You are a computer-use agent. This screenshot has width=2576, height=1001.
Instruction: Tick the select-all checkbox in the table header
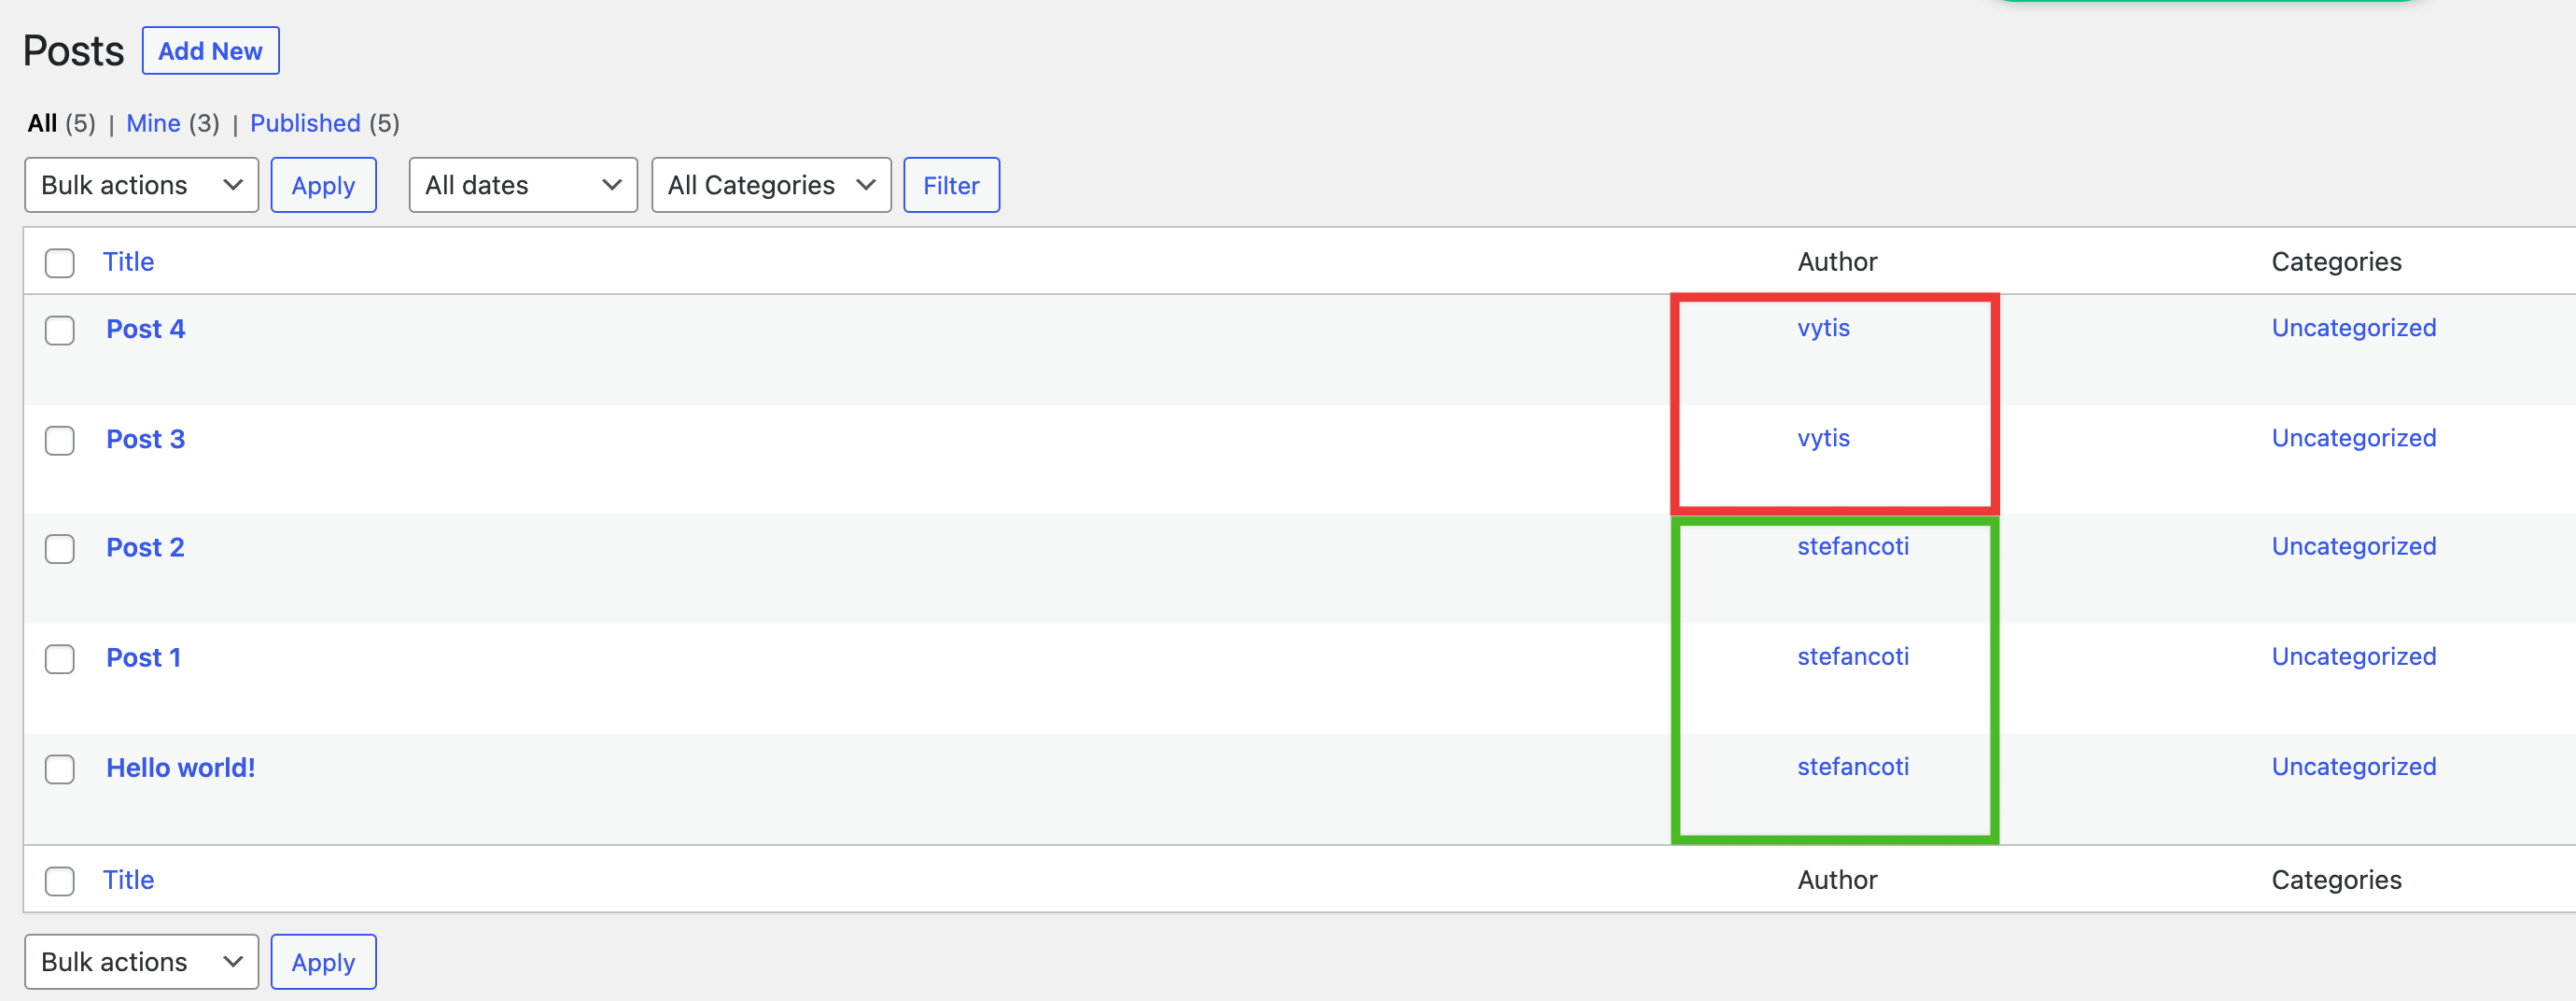tap(60, 263)
